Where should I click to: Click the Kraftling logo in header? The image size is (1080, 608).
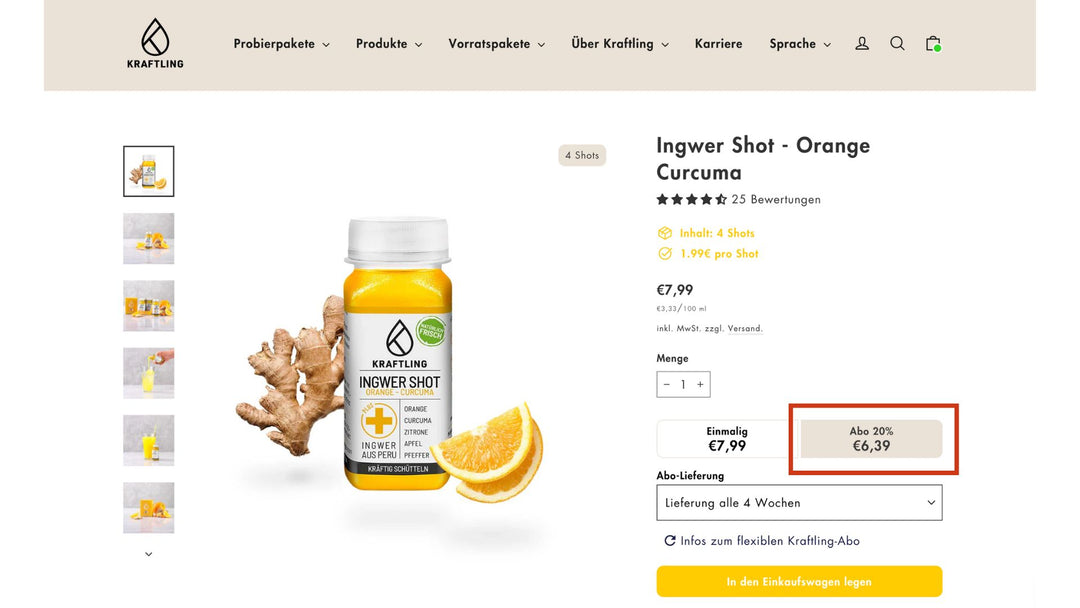coord(155,43)
